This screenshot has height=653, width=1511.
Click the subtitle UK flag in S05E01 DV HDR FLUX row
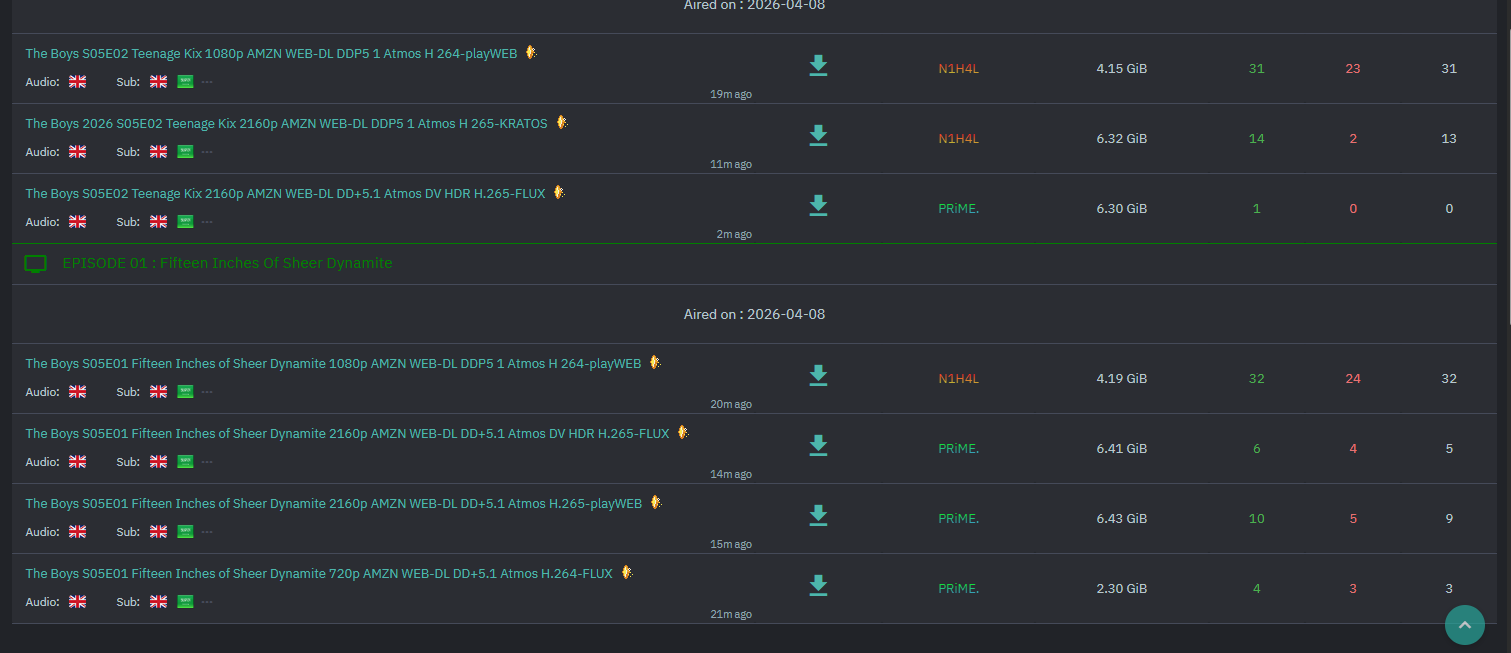pos(158,462)
